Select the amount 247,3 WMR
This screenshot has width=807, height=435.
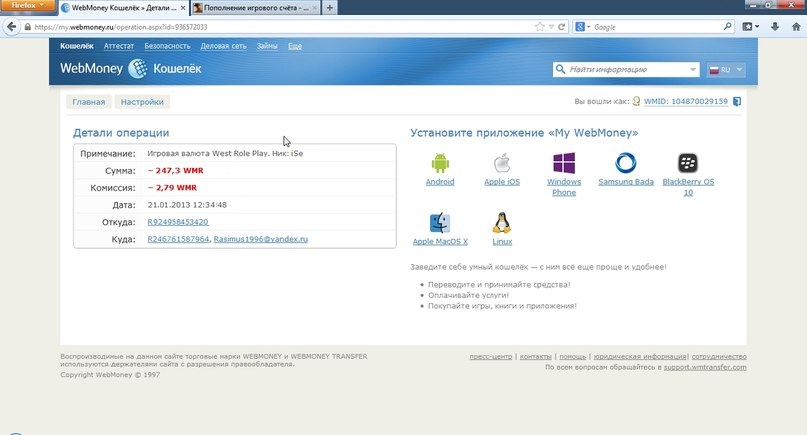coord(176,170)
